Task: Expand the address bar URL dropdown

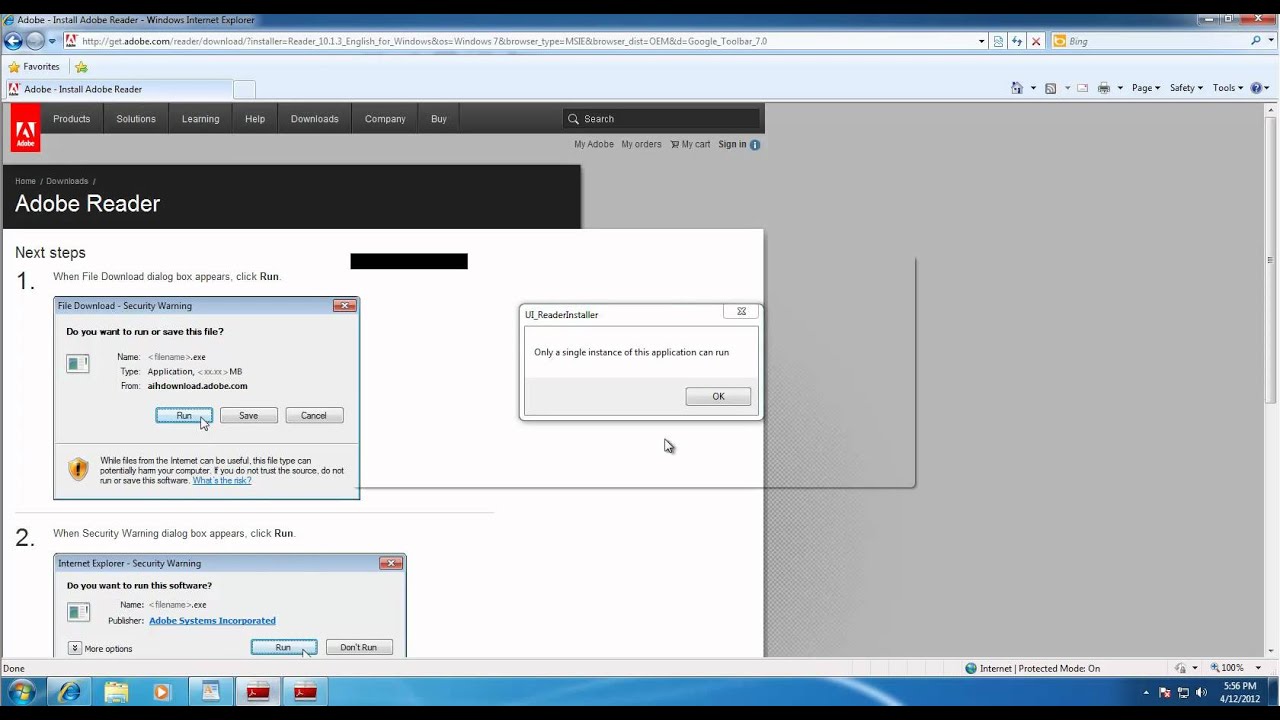Action: (x=981, y=41)
